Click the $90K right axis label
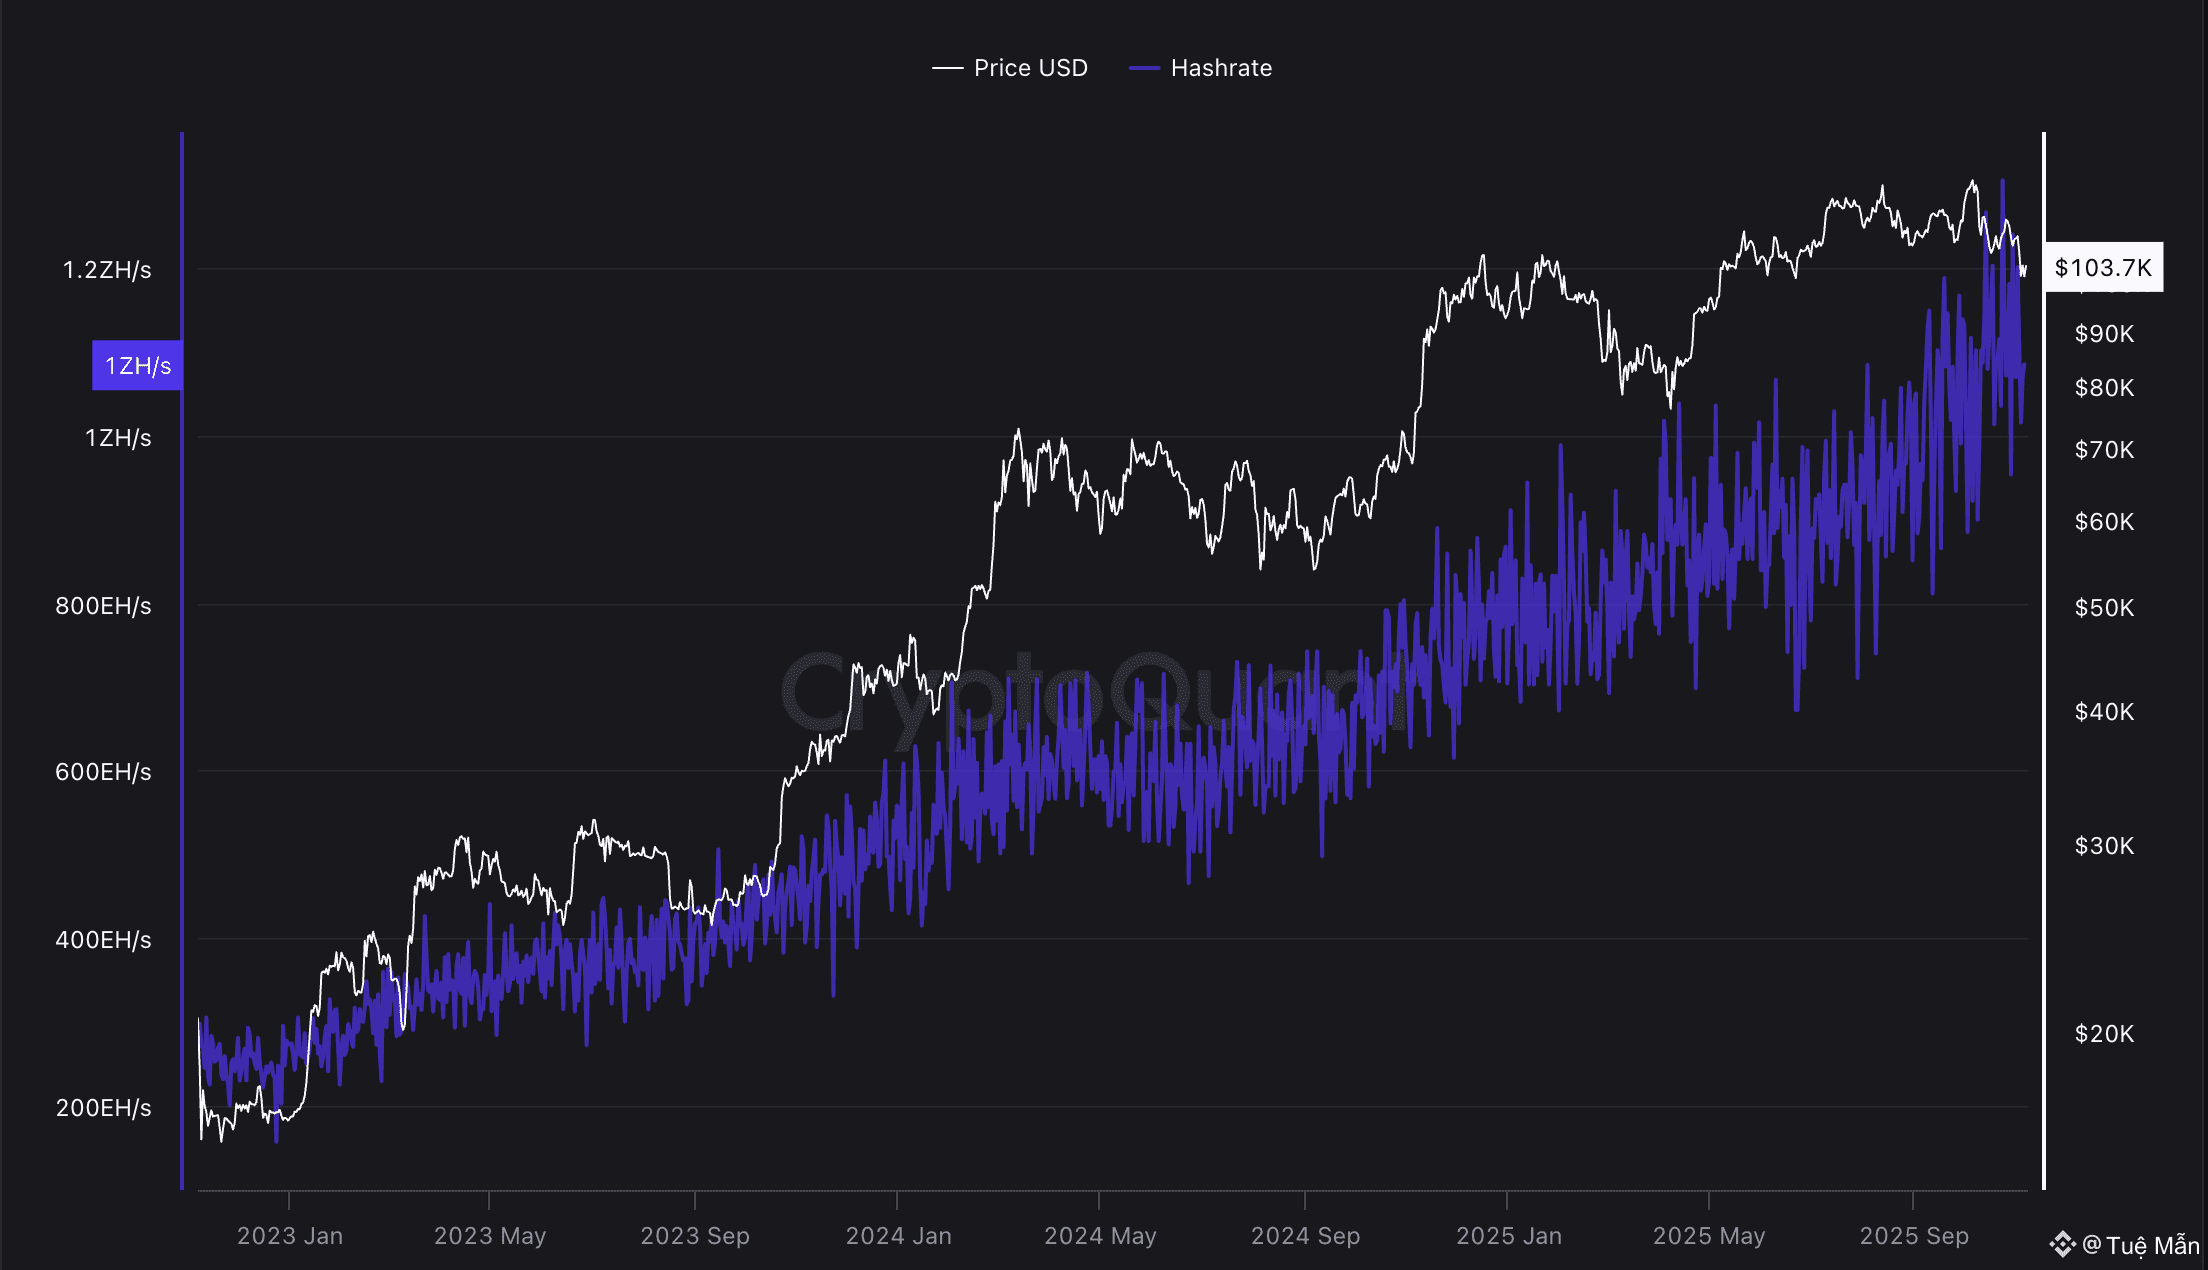 point(2104,334)
